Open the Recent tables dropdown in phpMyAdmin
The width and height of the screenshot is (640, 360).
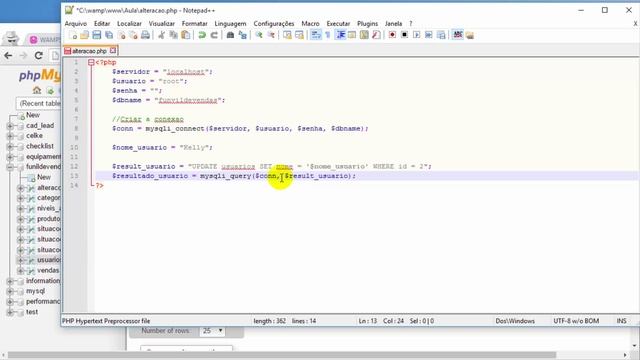point(39,104)
